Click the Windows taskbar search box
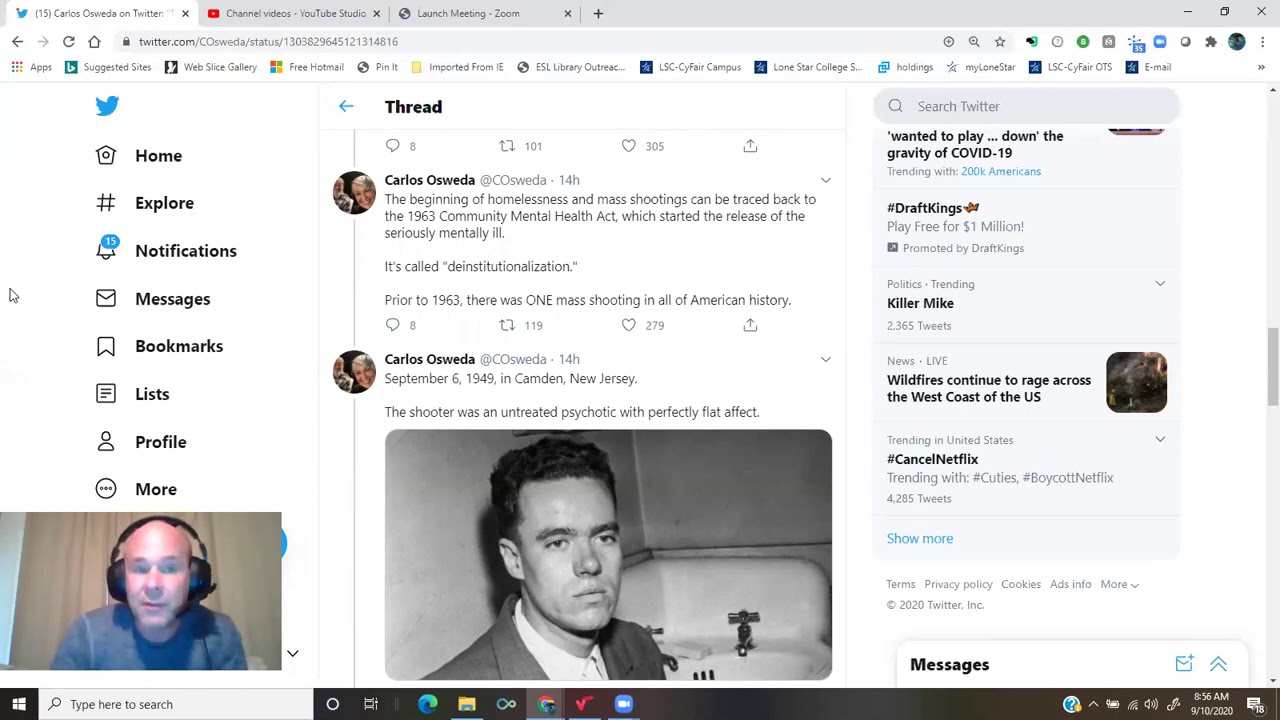The width and height of the screenshot is (1280, 720). [x=178, y=704]
